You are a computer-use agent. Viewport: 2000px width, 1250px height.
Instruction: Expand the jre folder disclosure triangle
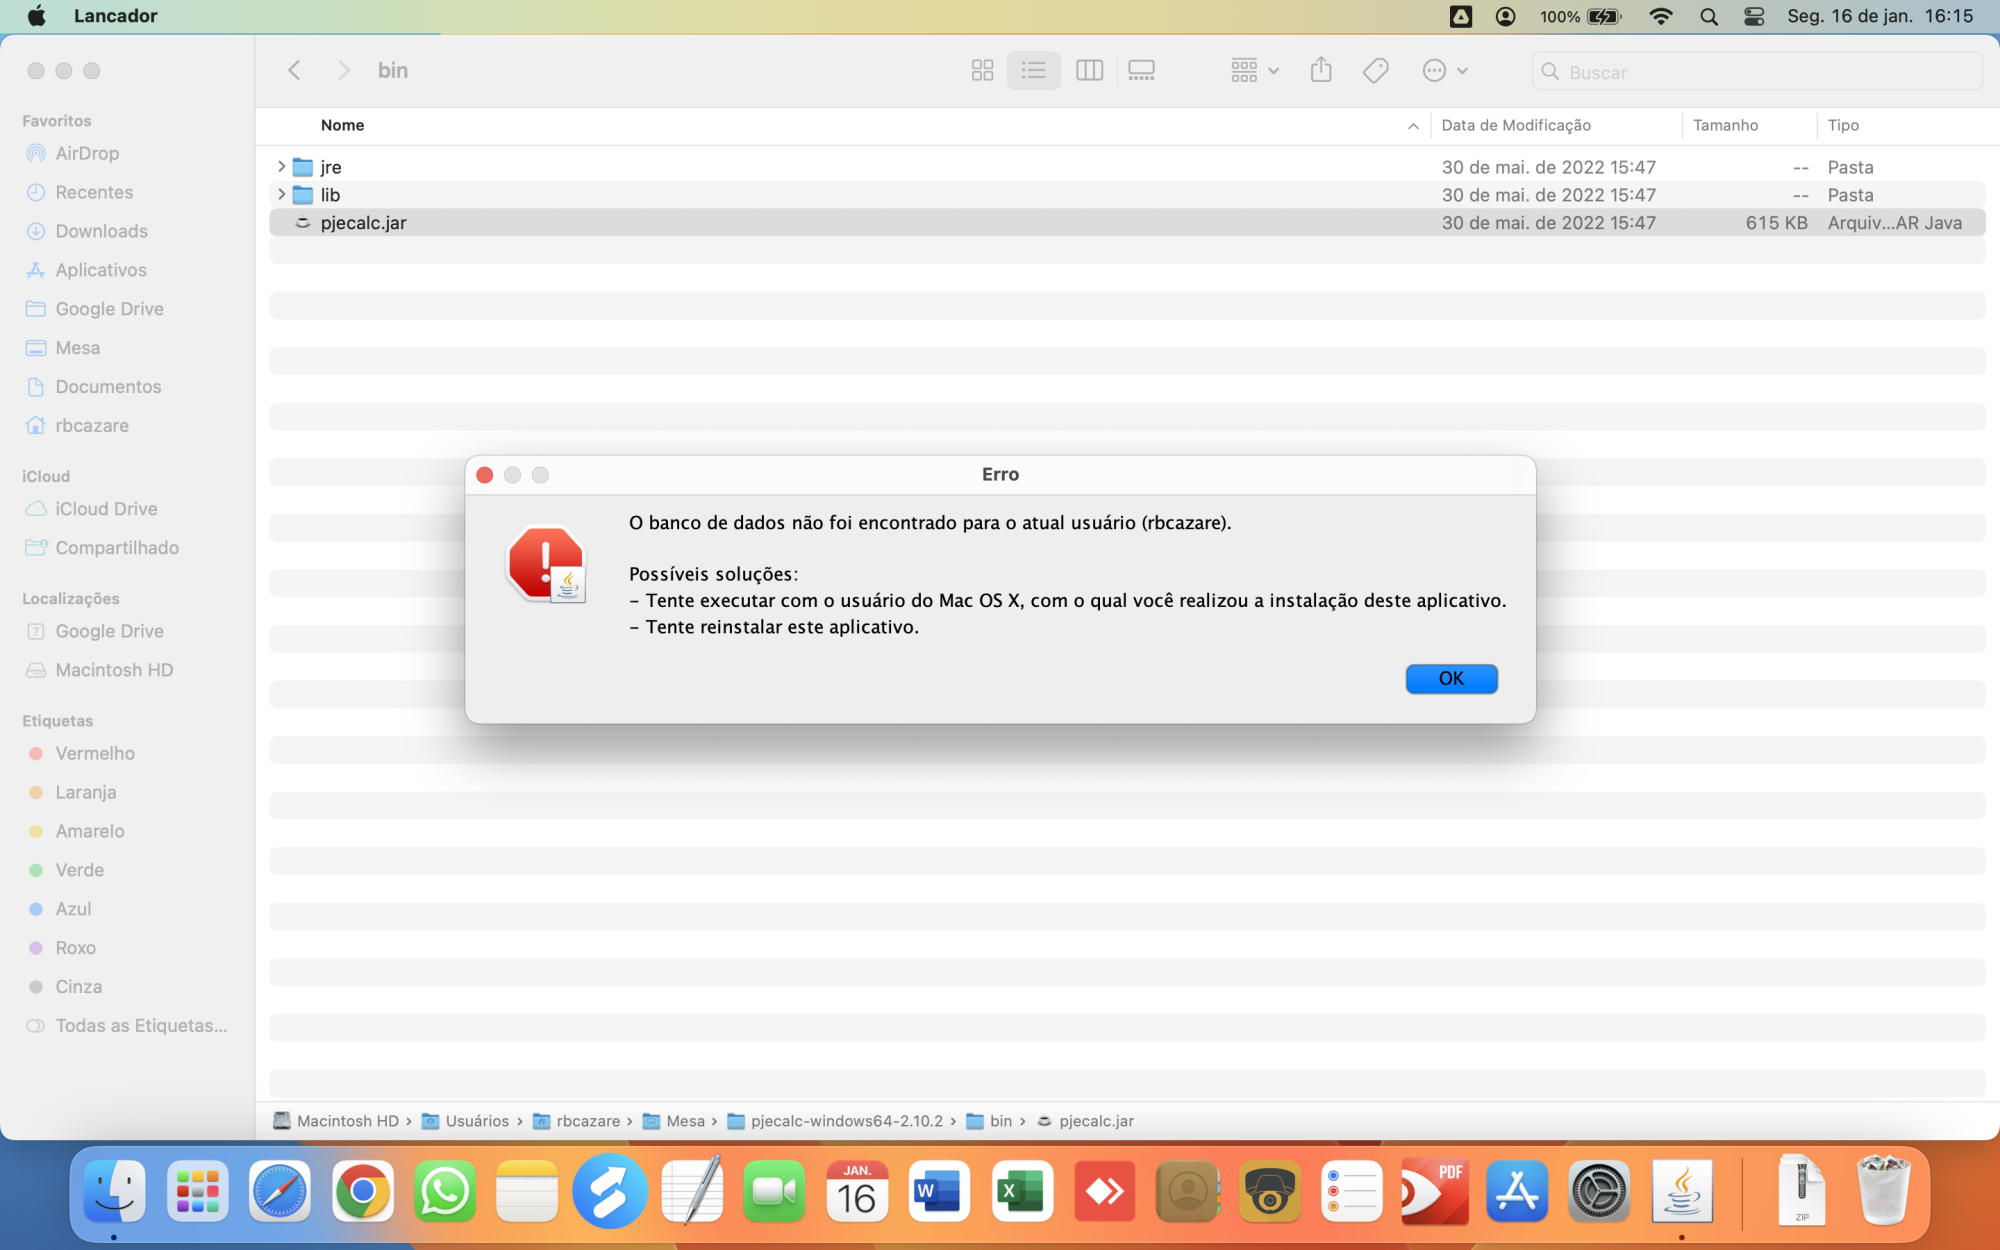(x=281, y=166)
